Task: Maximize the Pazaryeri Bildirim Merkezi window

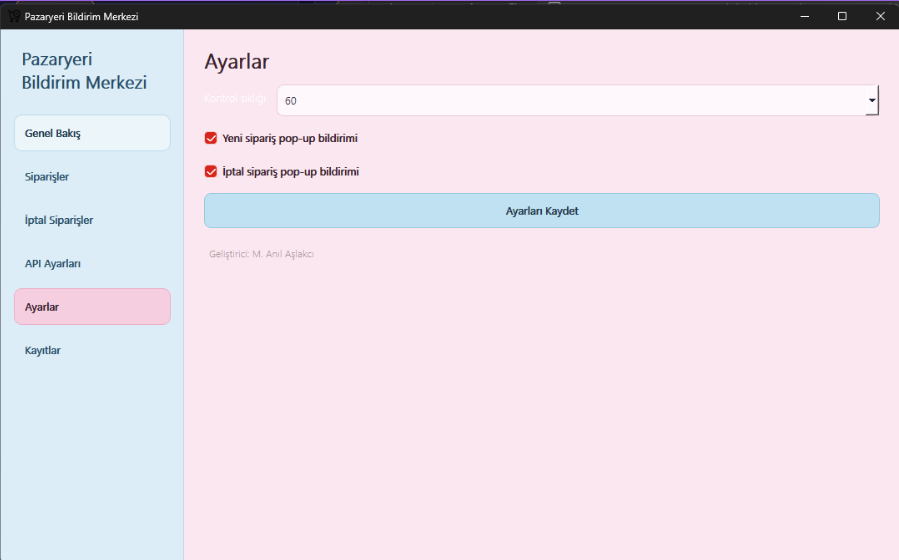Action: pos(842,16)
